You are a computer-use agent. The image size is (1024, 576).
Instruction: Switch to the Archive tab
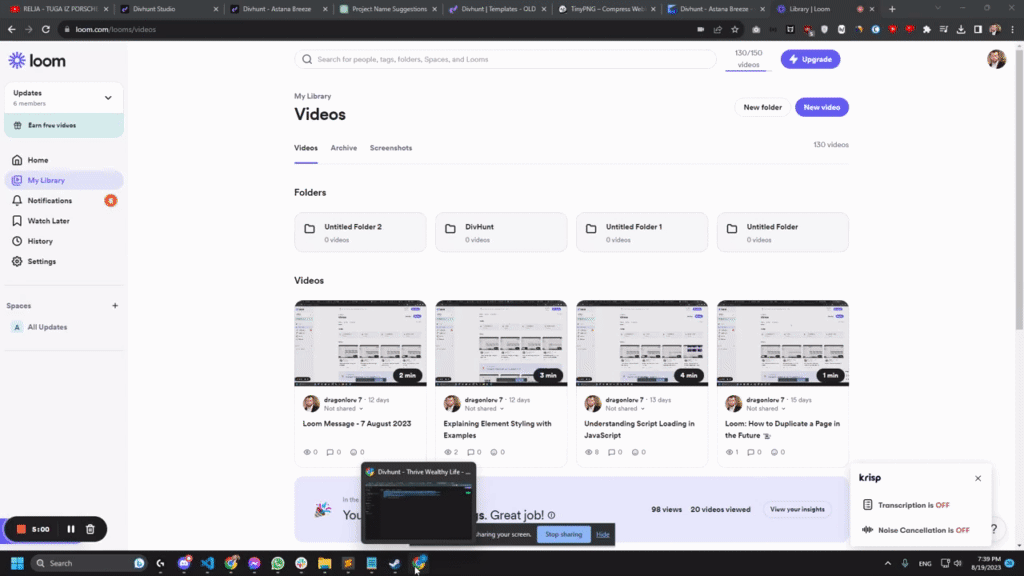344,148
